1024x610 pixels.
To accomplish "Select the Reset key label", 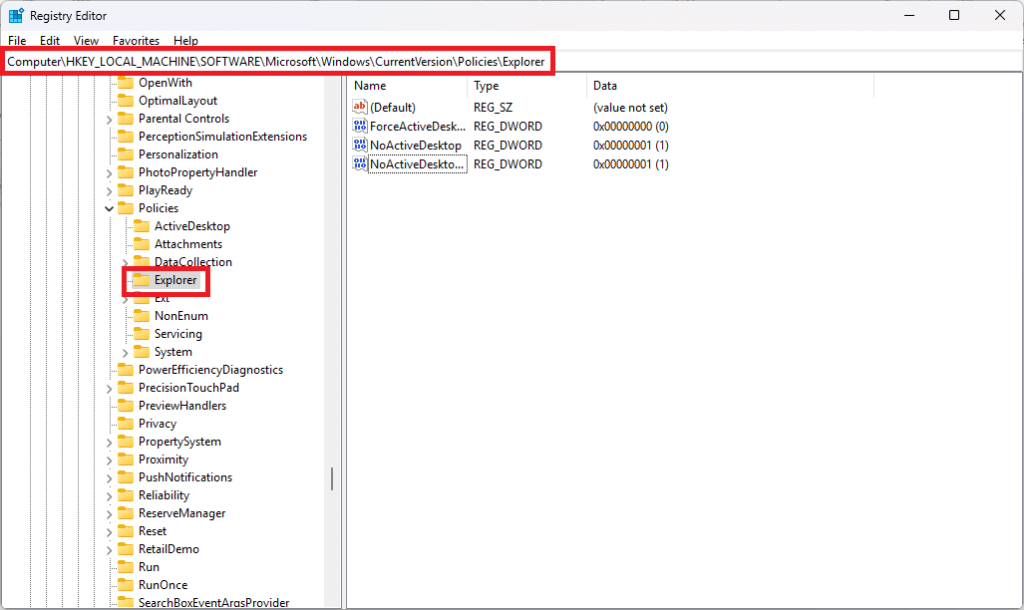I will pos(152,531).
